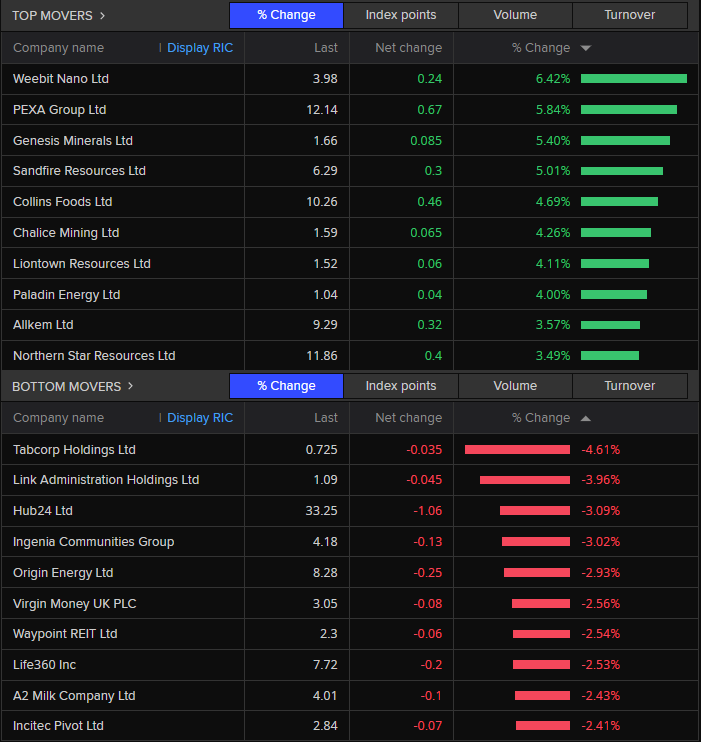Click Allkem net change 0.32

point(429,325)
